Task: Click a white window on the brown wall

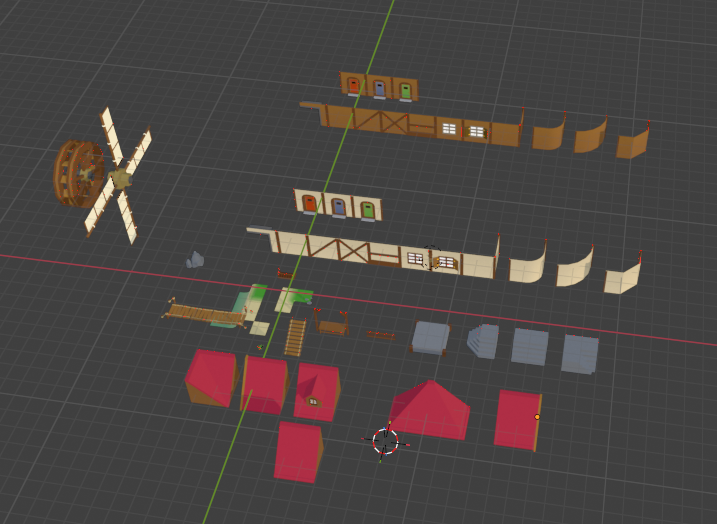Action: (x=449, y=128)
